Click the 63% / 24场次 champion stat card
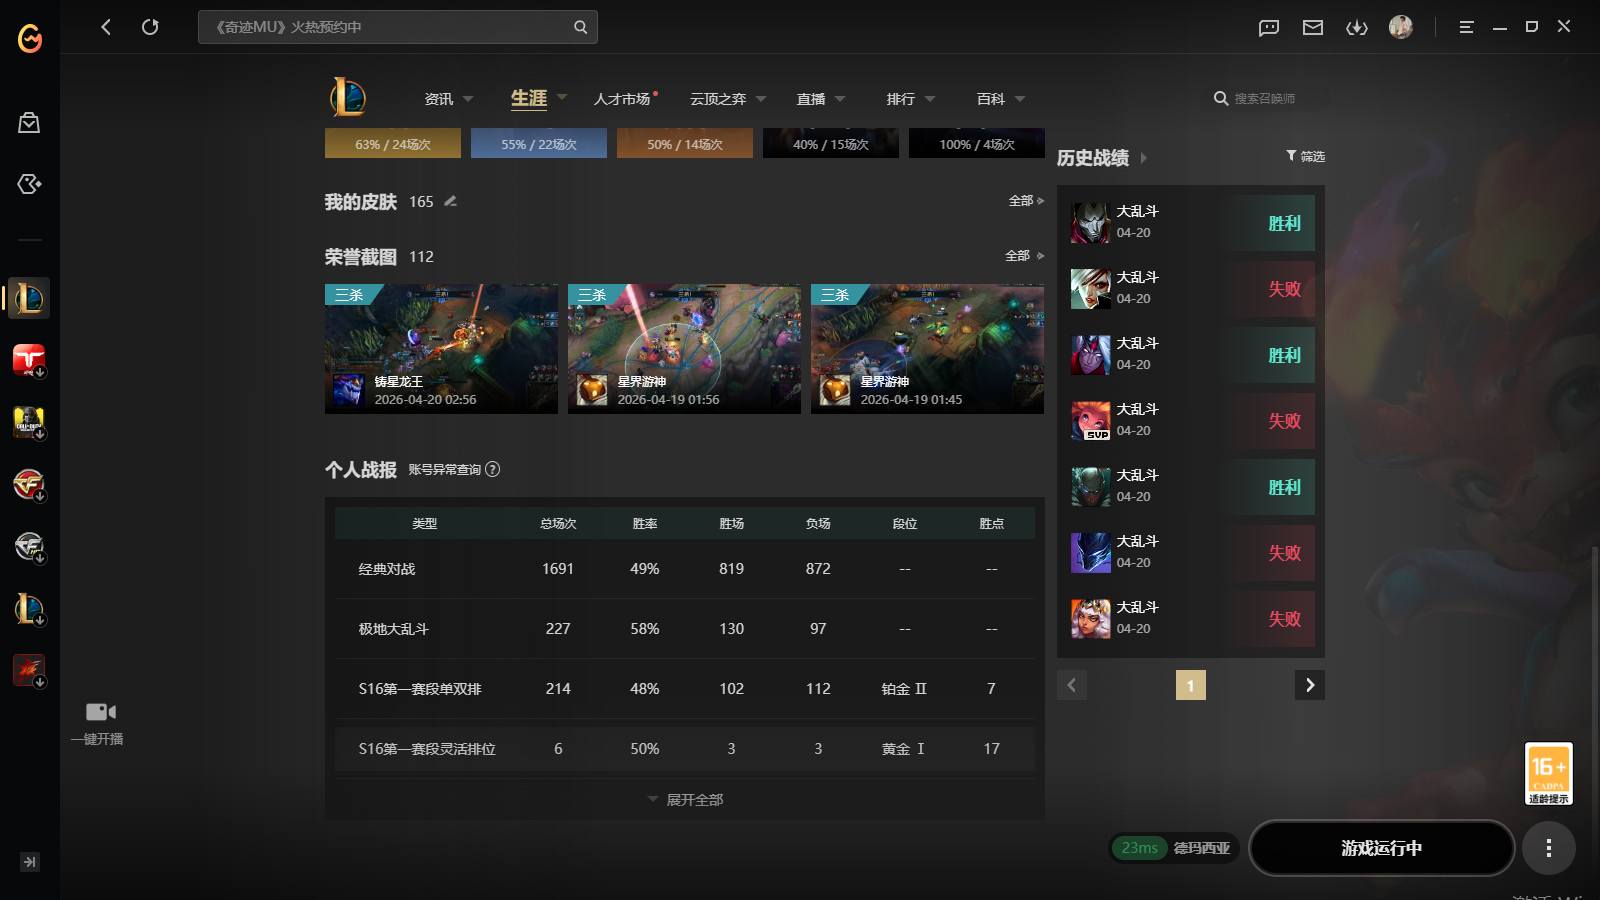 coord(393,143)
